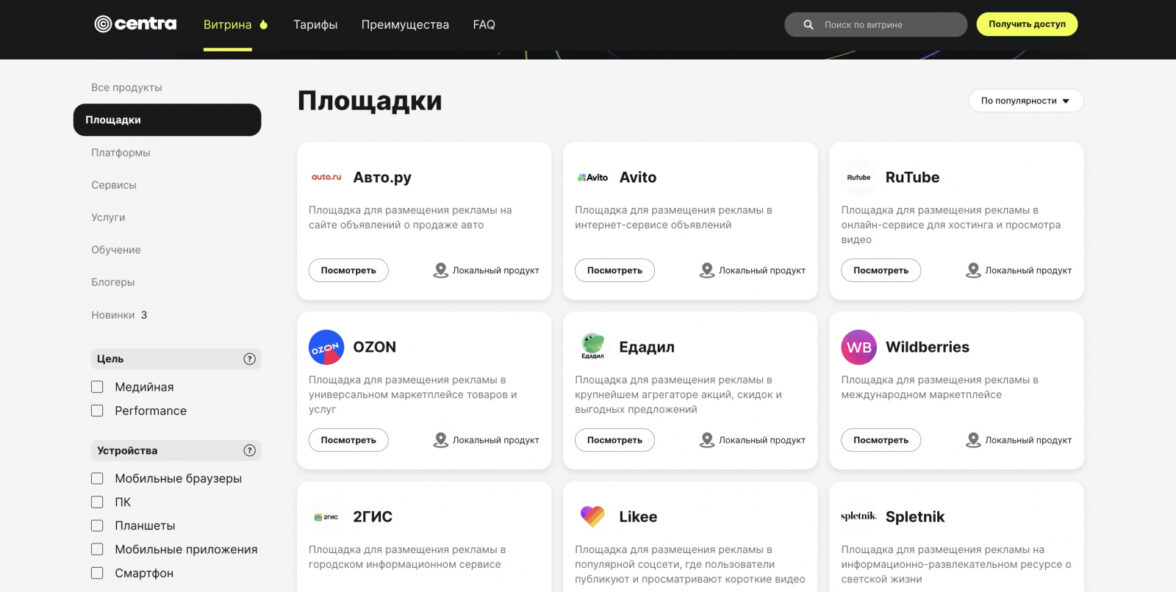The image size is (1176, 592).
Task: Click the 2ГИС card title
Action: click(x=373, y=517)
